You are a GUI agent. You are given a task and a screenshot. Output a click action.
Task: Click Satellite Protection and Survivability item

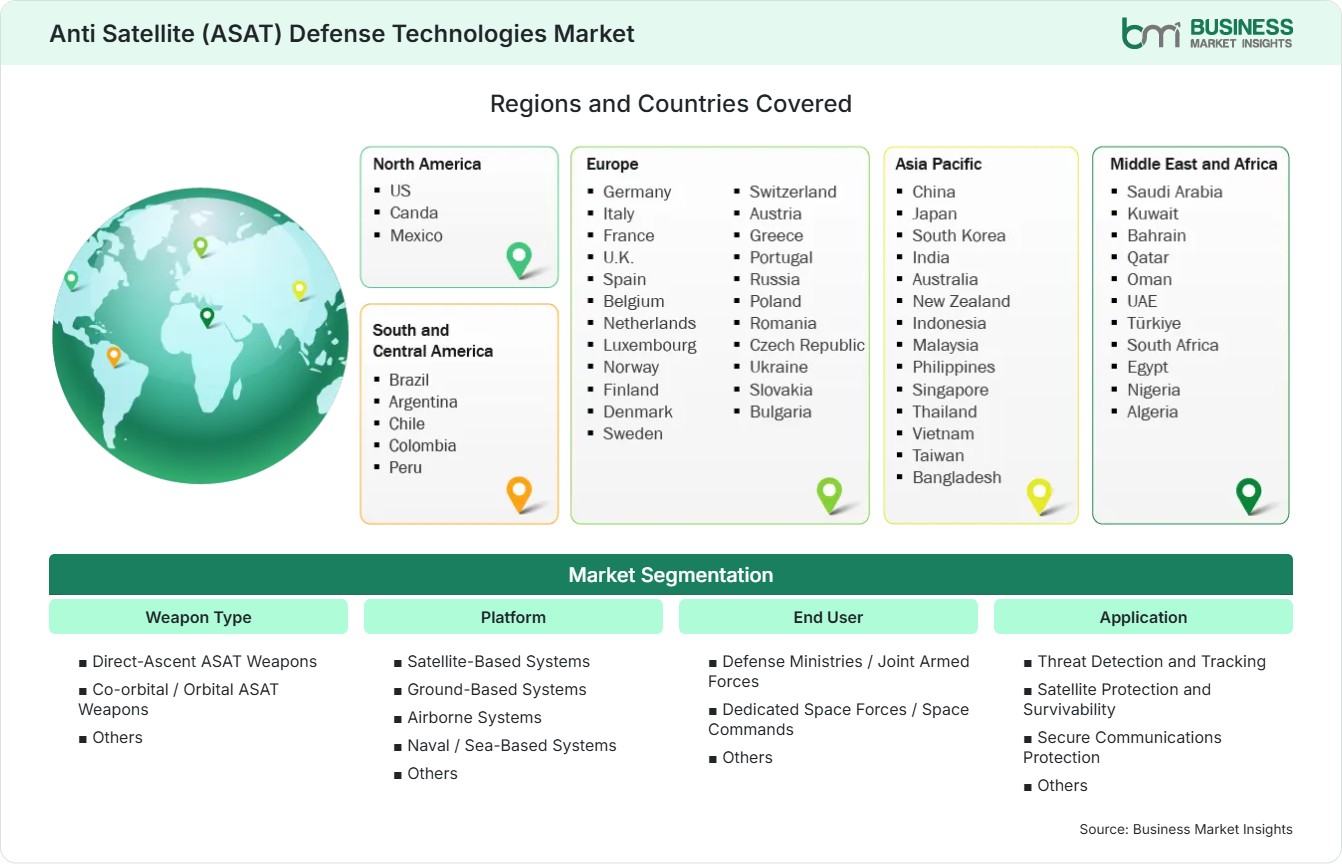tap(1117, 699)
